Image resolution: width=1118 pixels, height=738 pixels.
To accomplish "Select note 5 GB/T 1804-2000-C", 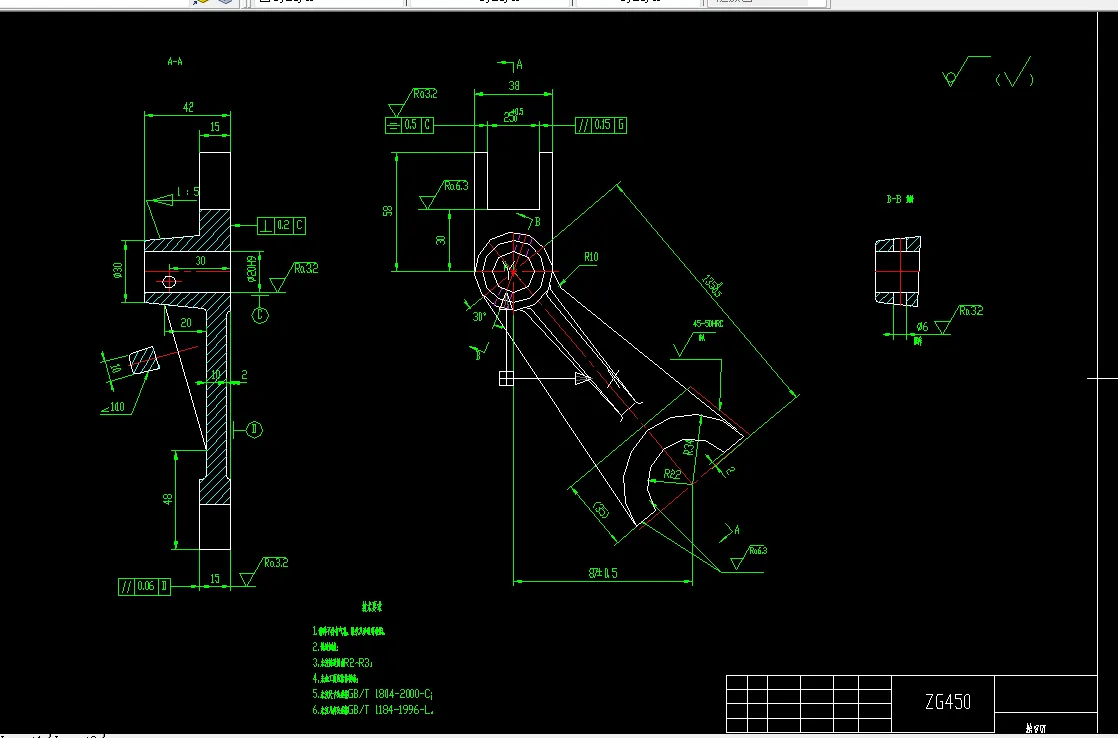I will (x=373, y=694).
